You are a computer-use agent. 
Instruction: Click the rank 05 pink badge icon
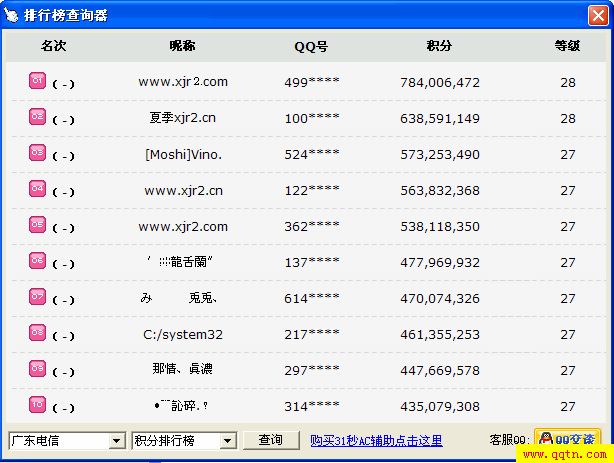tap(37, 225)
